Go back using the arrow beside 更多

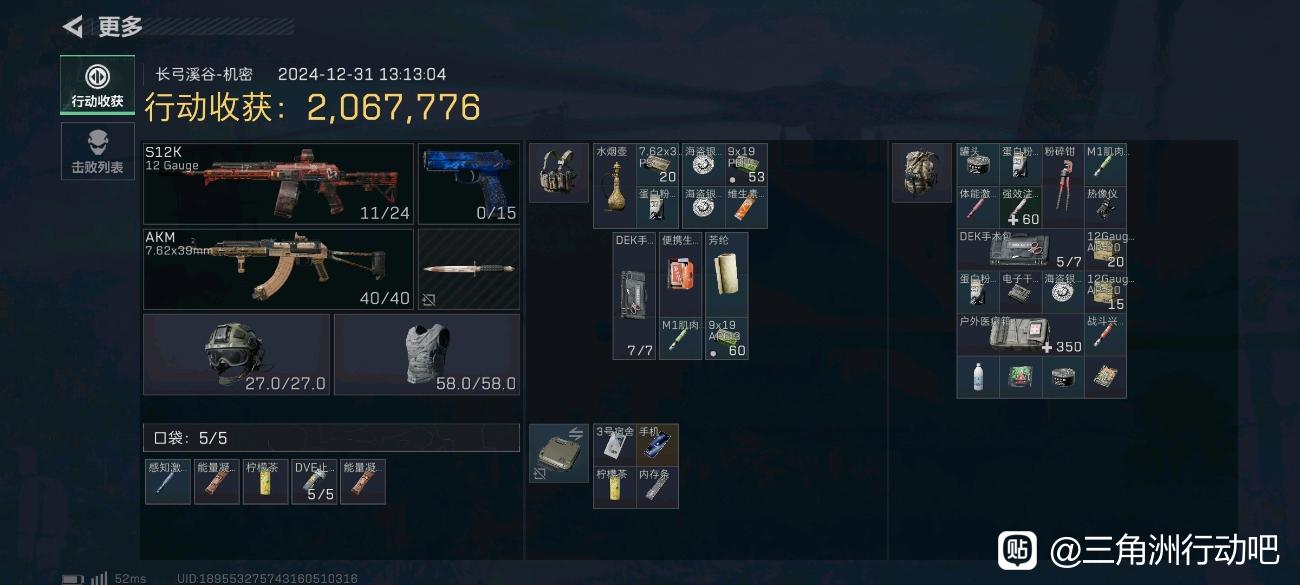[x=72, y=26]
